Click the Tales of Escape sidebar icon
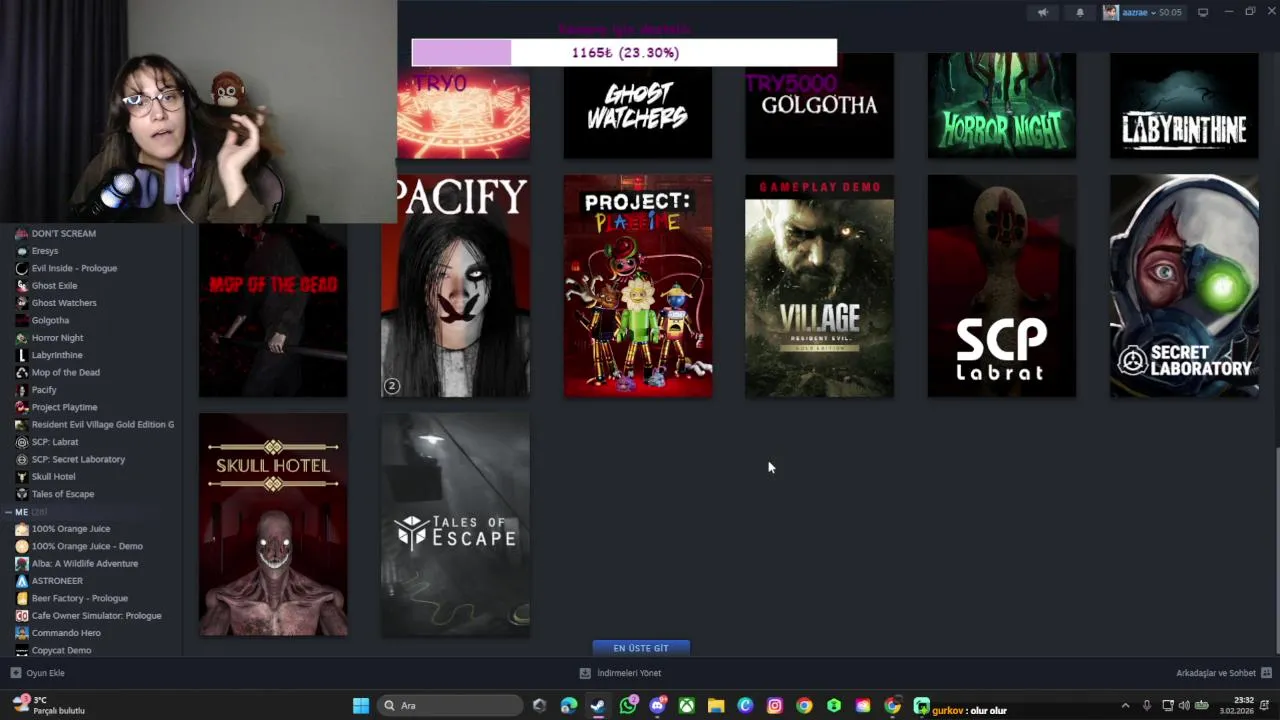This screenshot has width=1280, height=720. pos(22,494)
